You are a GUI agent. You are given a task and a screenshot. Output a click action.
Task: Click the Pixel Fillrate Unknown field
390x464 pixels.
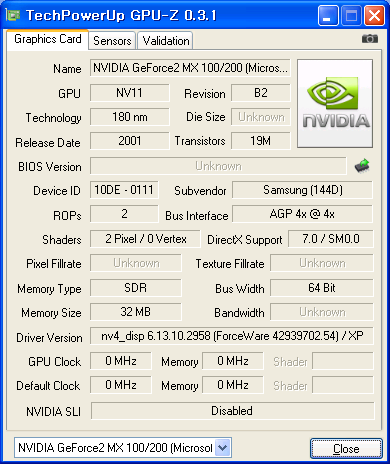(x=136, y=263)
